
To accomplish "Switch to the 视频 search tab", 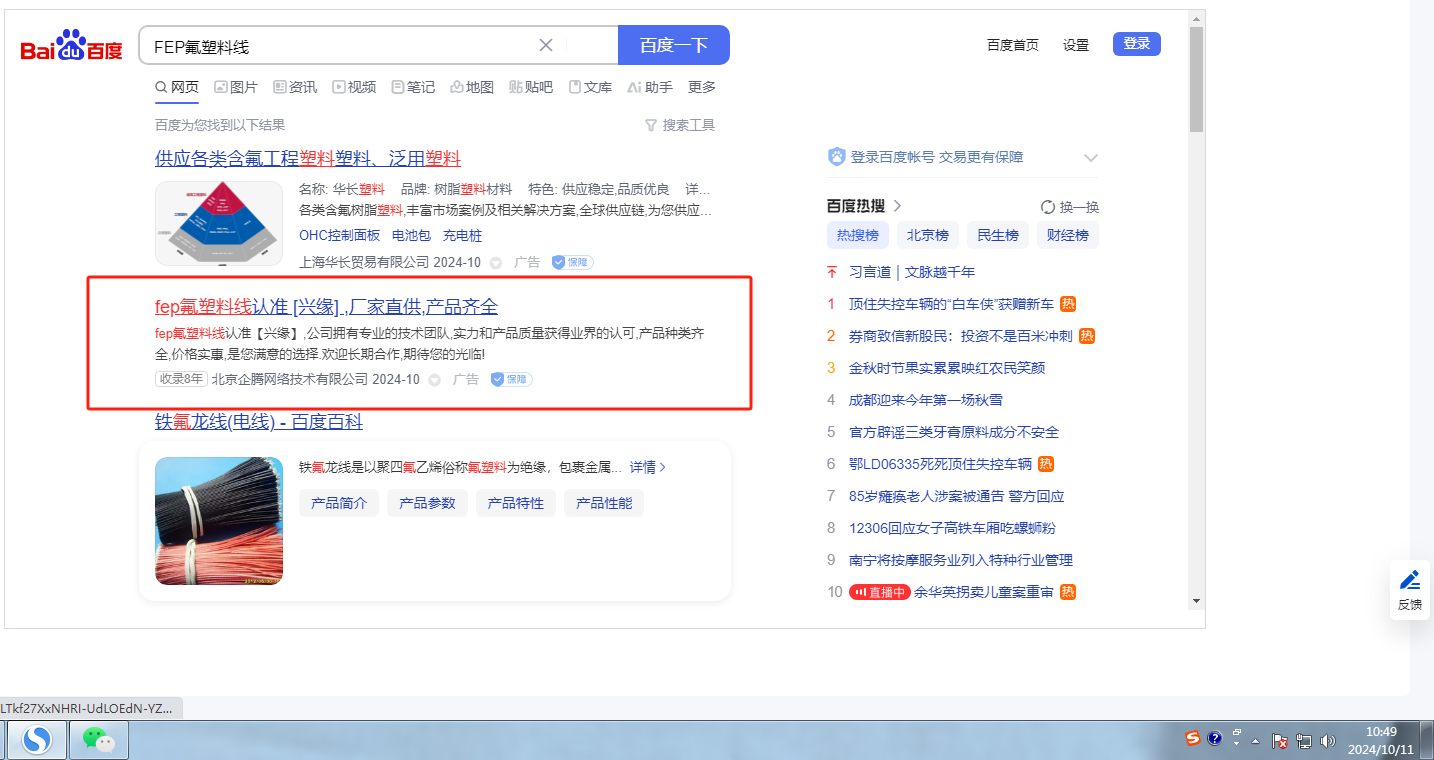I will click(354, 87).
